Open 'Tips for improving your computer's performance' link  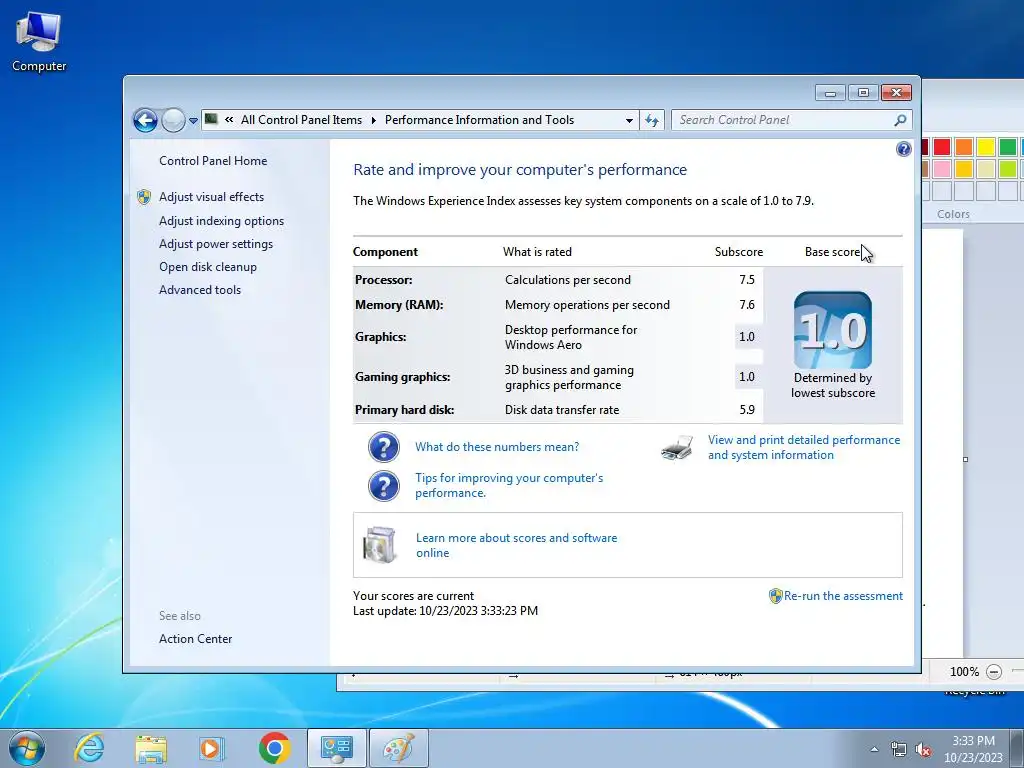click(509, 485)
